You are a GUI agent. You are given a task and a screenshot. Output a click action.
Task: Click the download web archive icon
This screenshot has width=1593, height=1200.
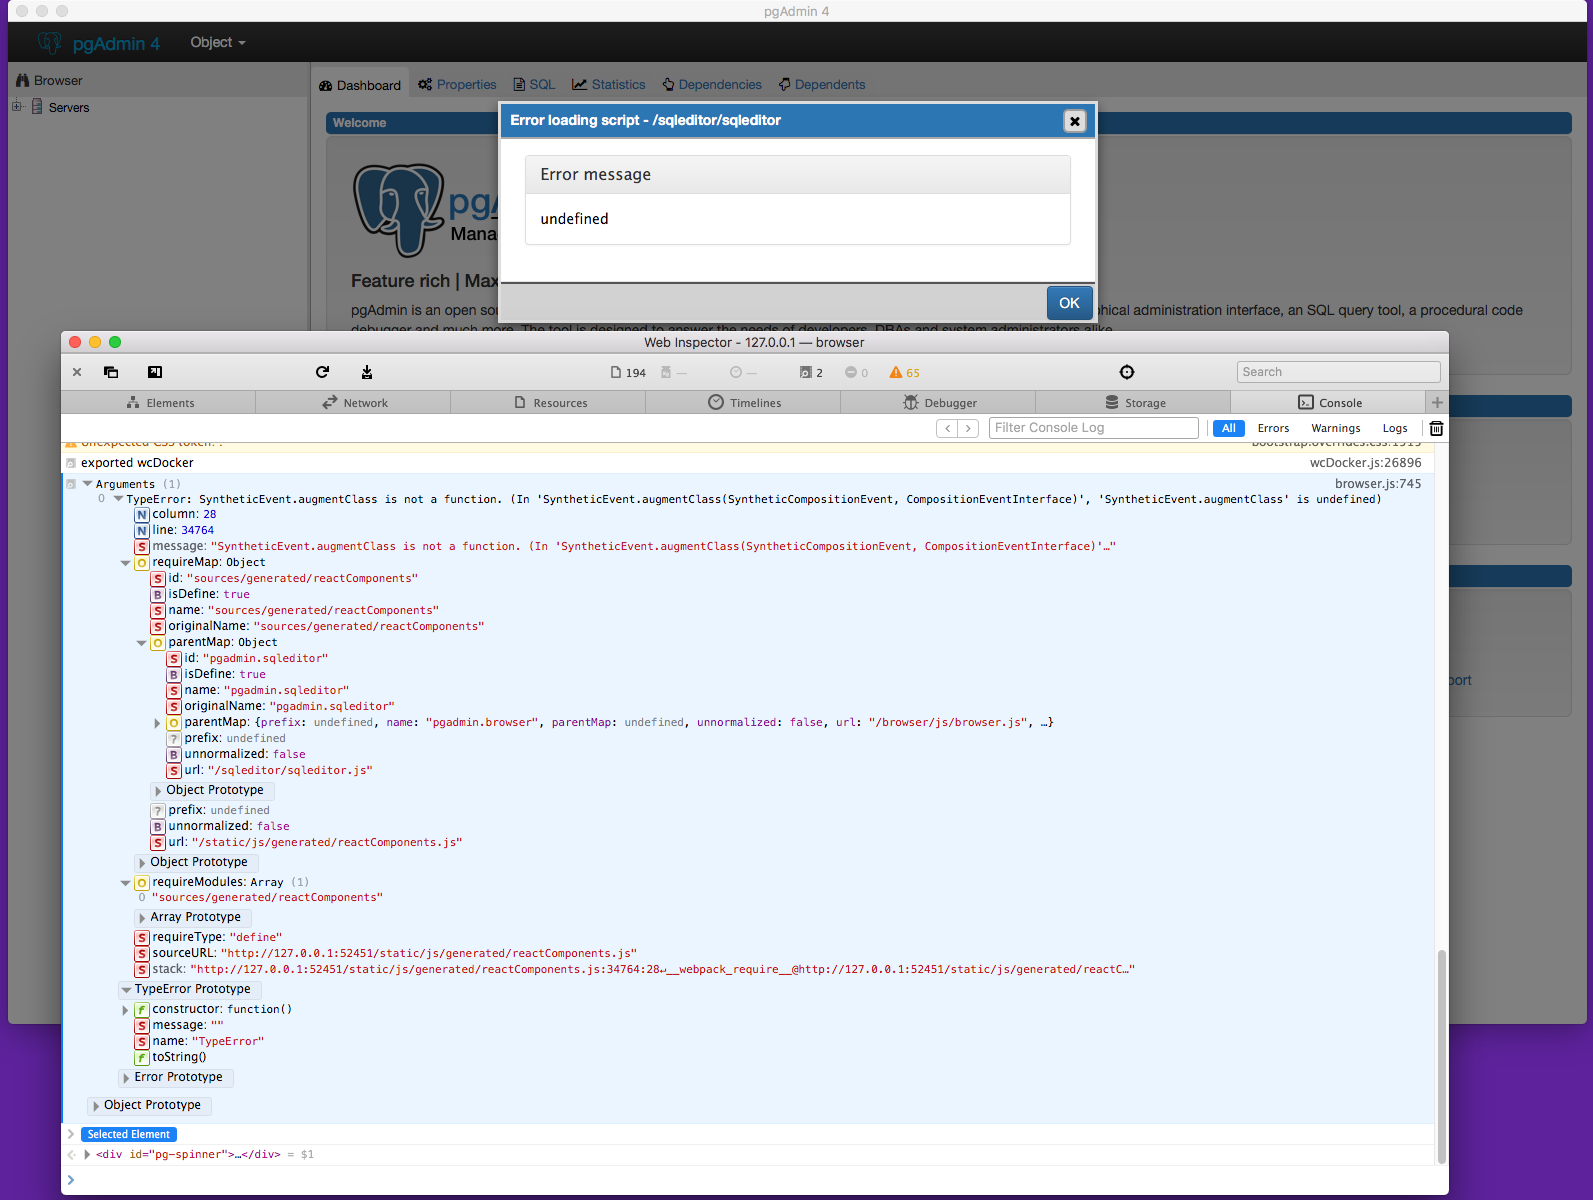[367, 372]
